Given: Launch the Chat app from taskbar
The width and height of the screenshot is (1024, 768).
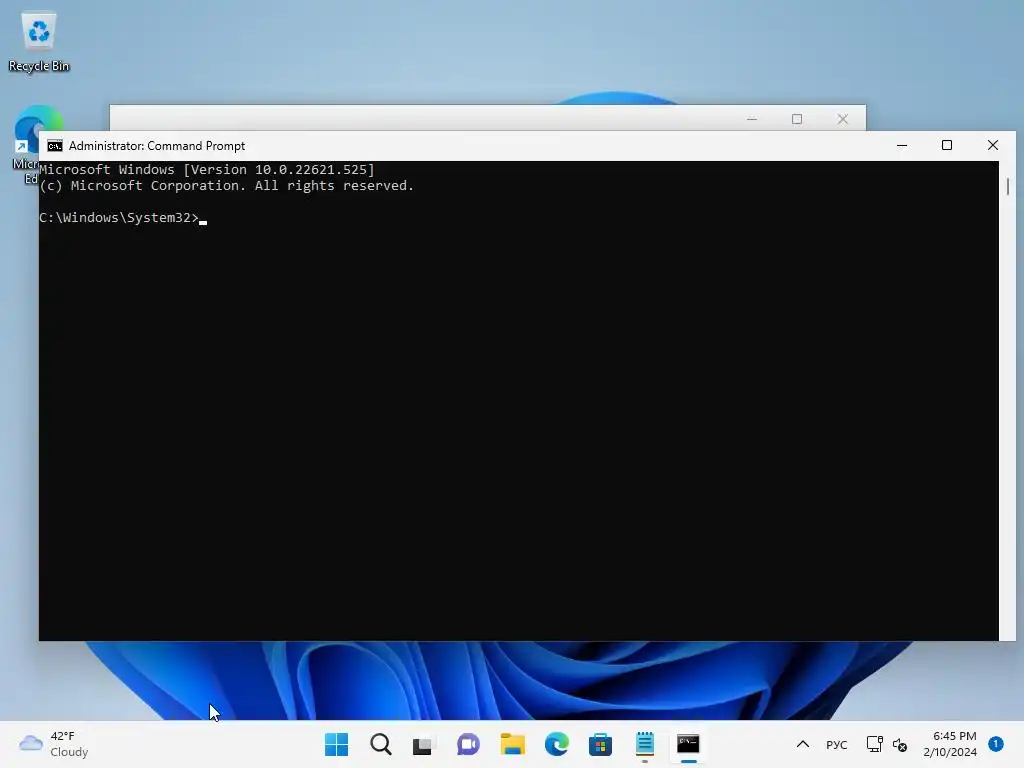Looking at the screenshot, I should point(468,744).
